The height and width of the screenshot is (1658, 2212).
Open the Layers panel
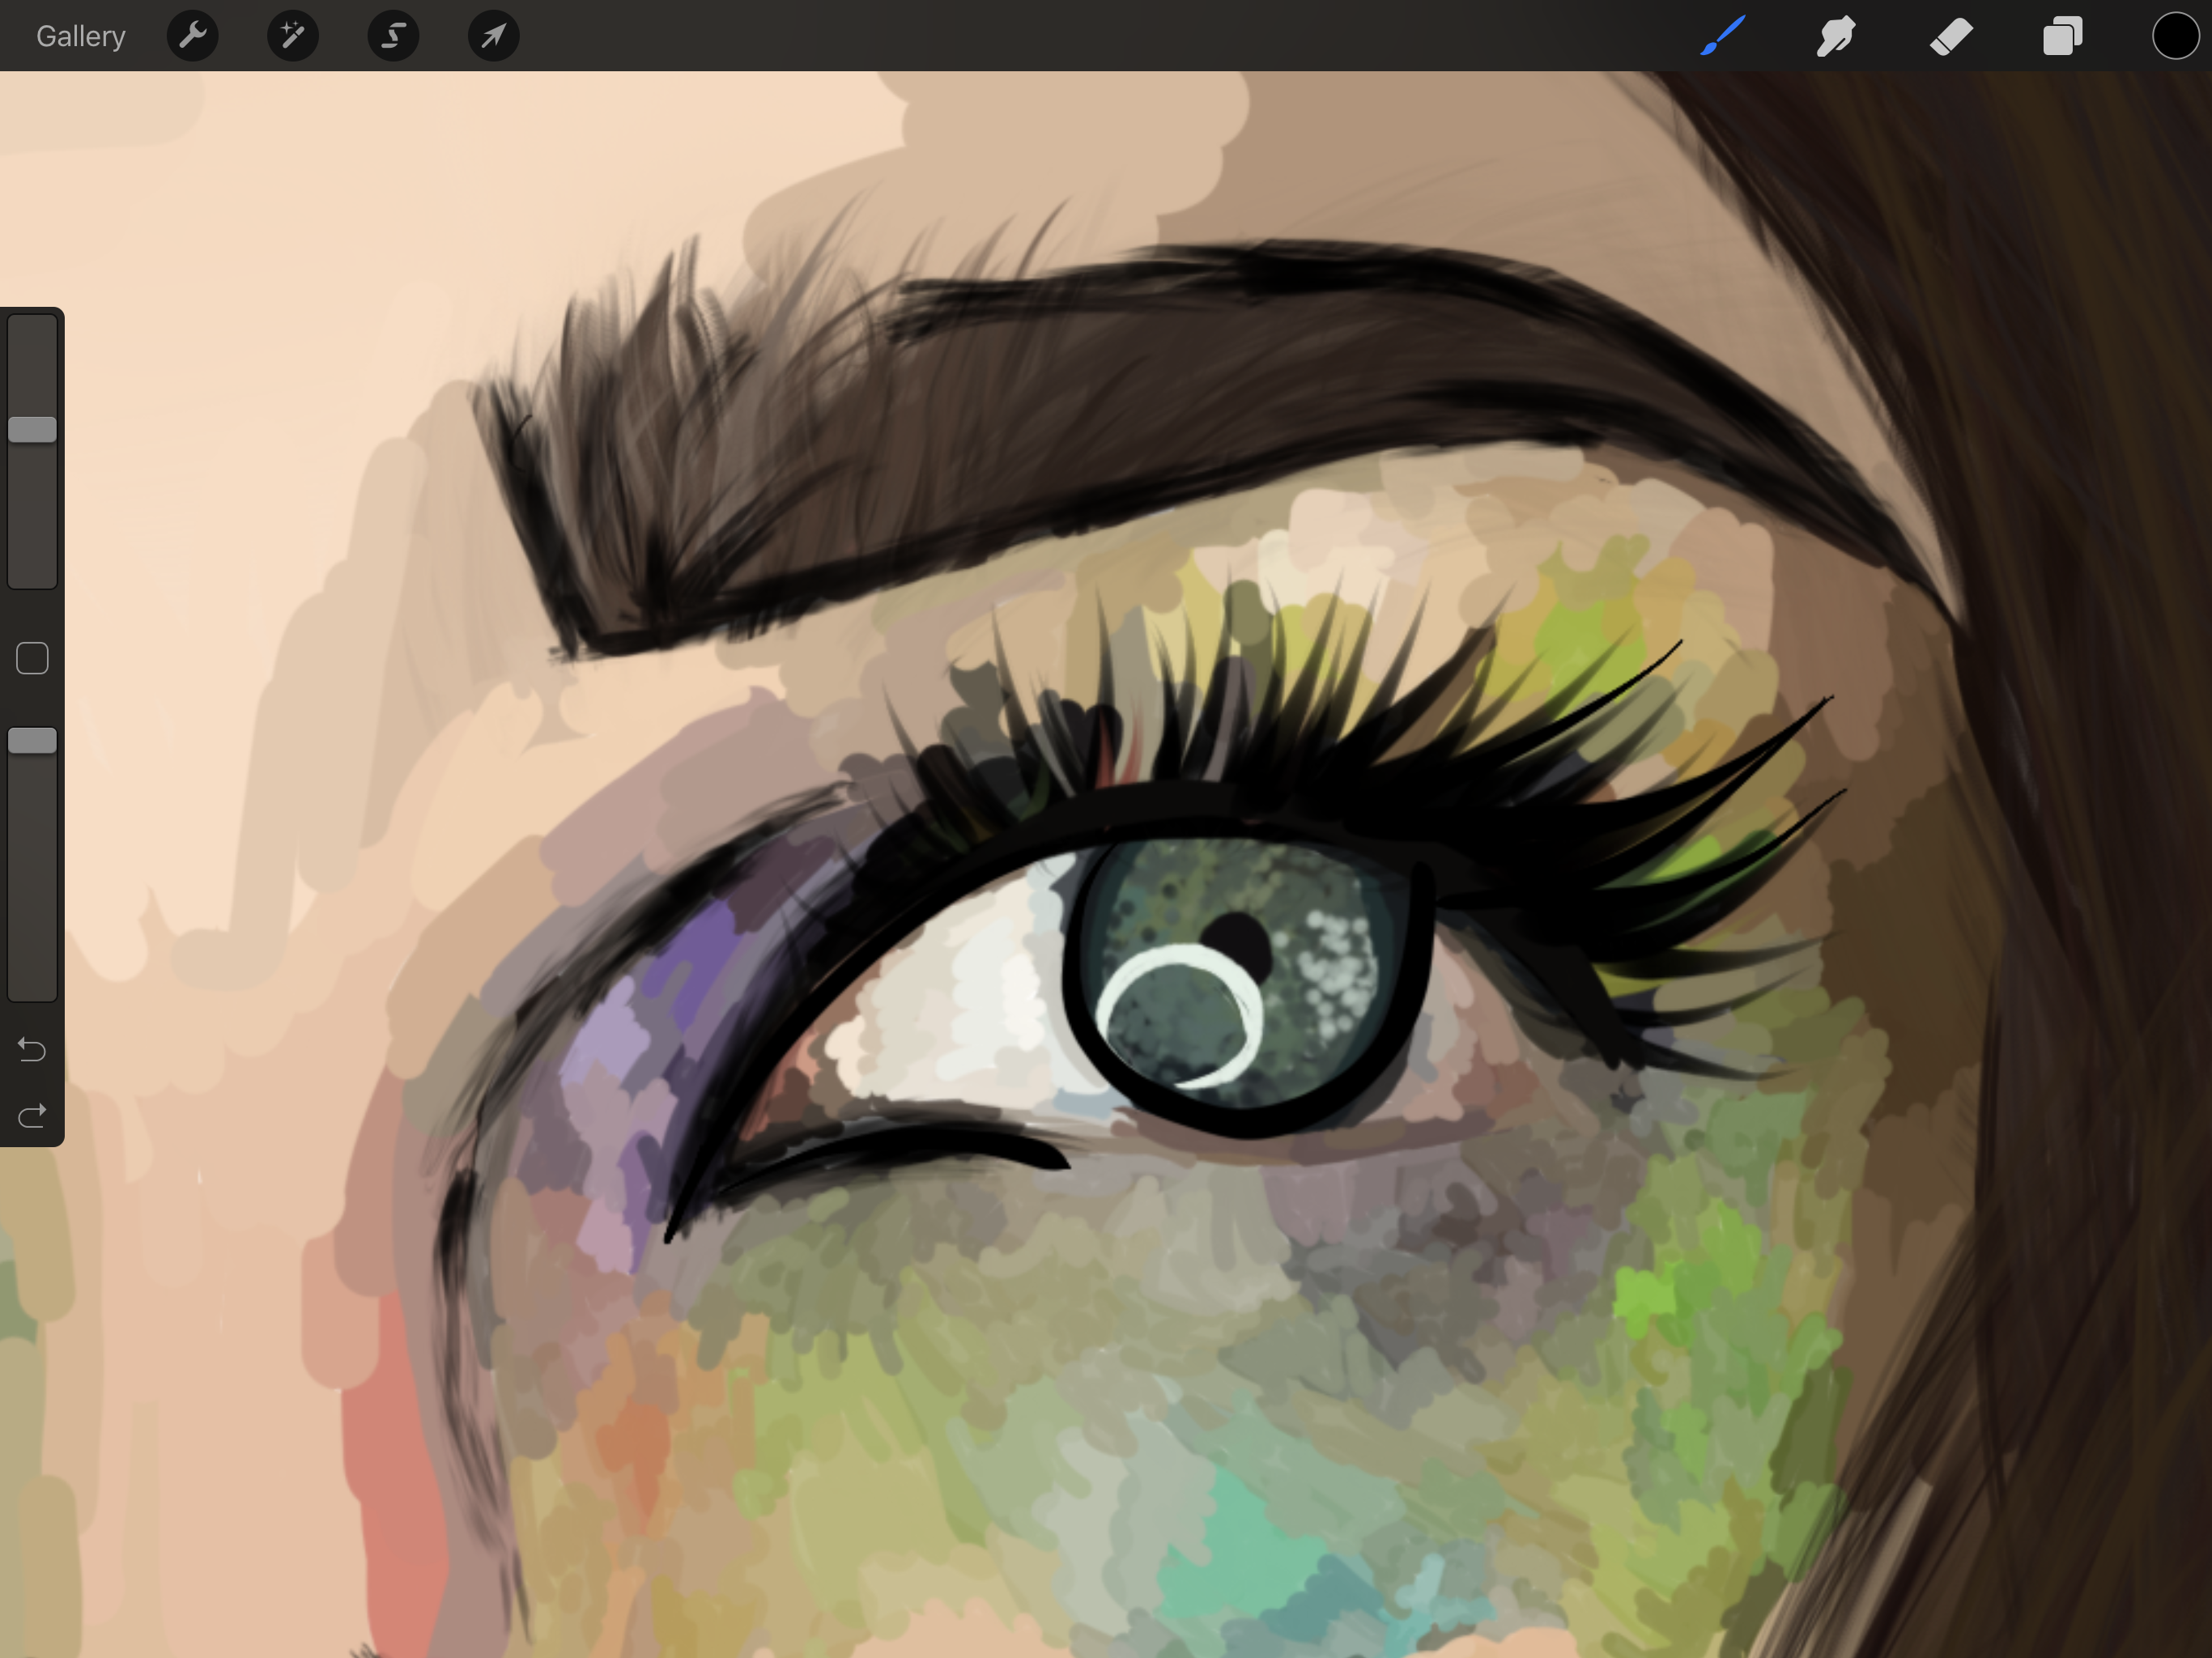pos(2062,36)
